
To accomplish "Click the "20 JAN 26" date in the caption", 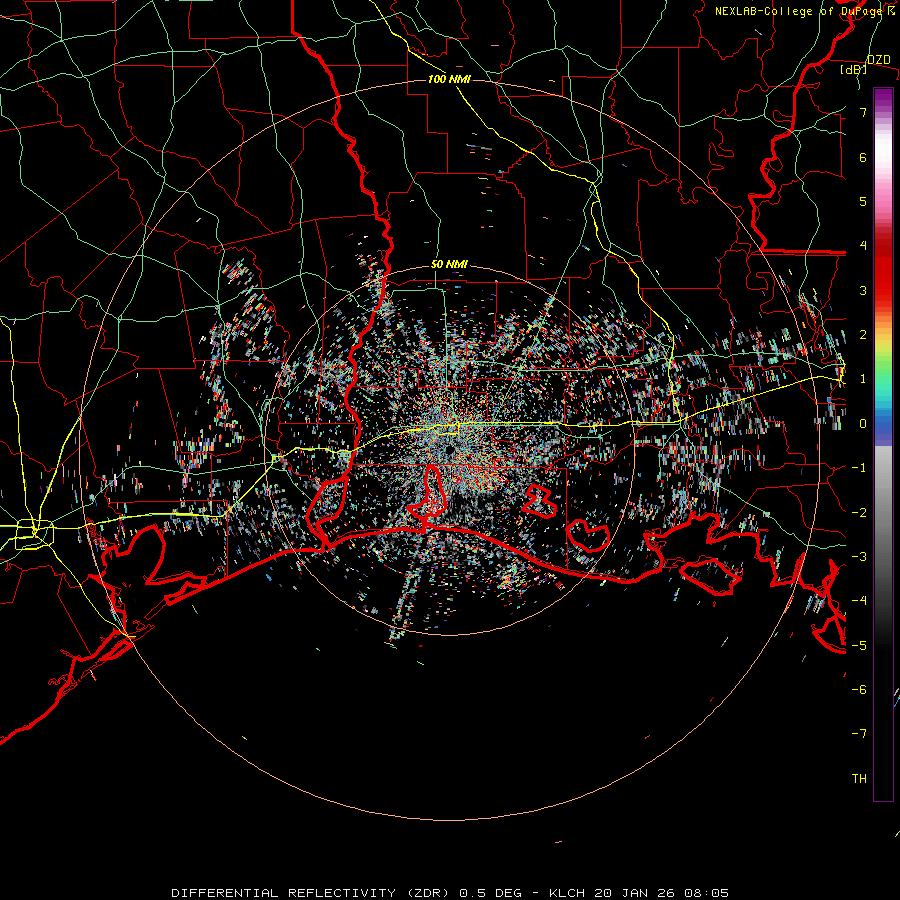I will 634,893.
